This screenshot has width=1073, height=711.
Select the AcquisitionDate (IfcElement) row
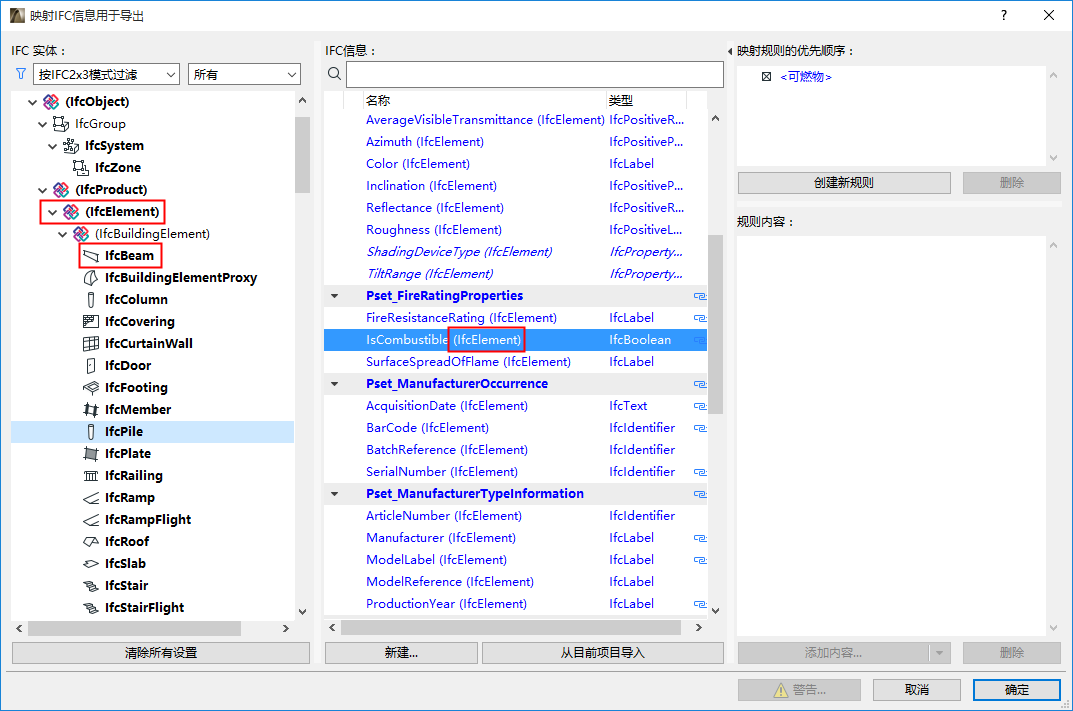pos(515,406)
